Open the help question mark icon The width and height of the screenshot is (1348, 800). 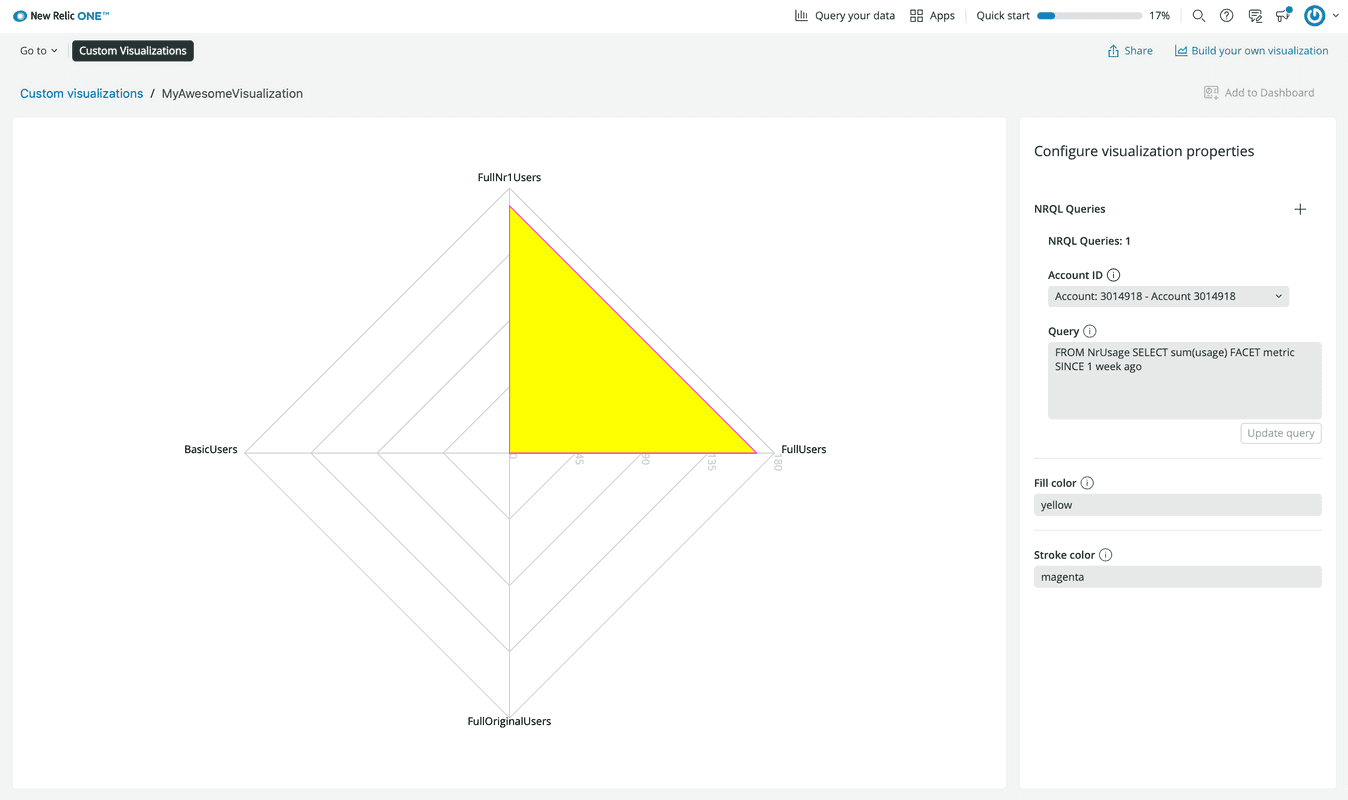point(1227,16)
